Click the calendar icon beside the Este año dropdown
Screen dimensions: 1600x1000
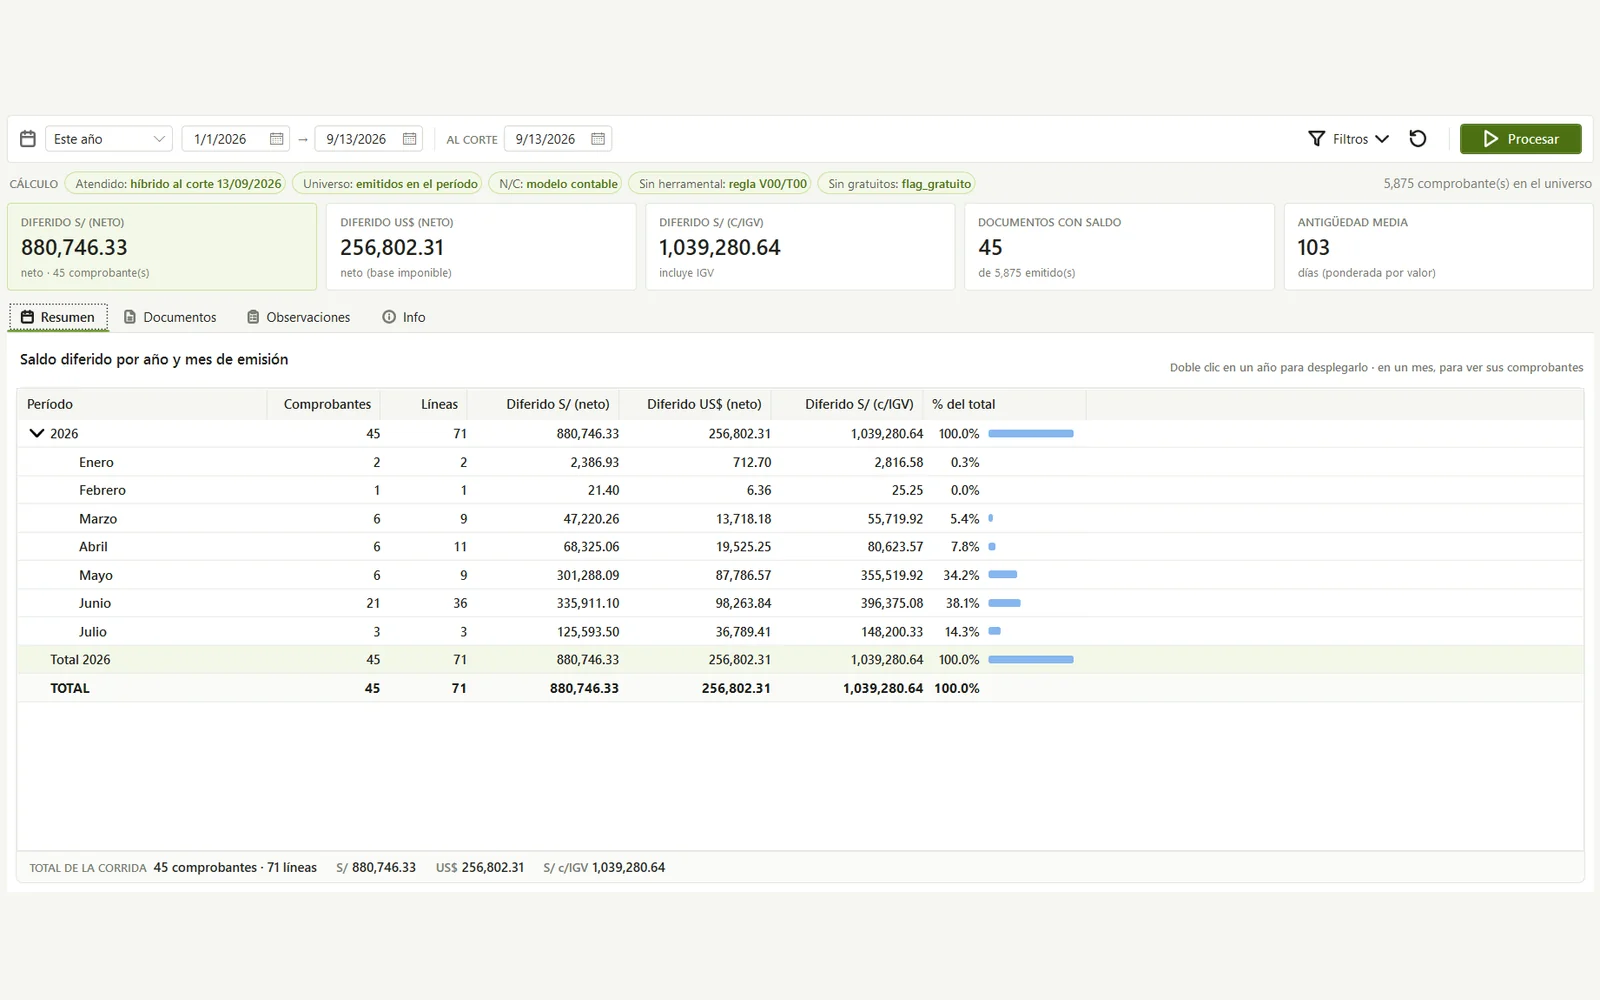tap(28, 139)
